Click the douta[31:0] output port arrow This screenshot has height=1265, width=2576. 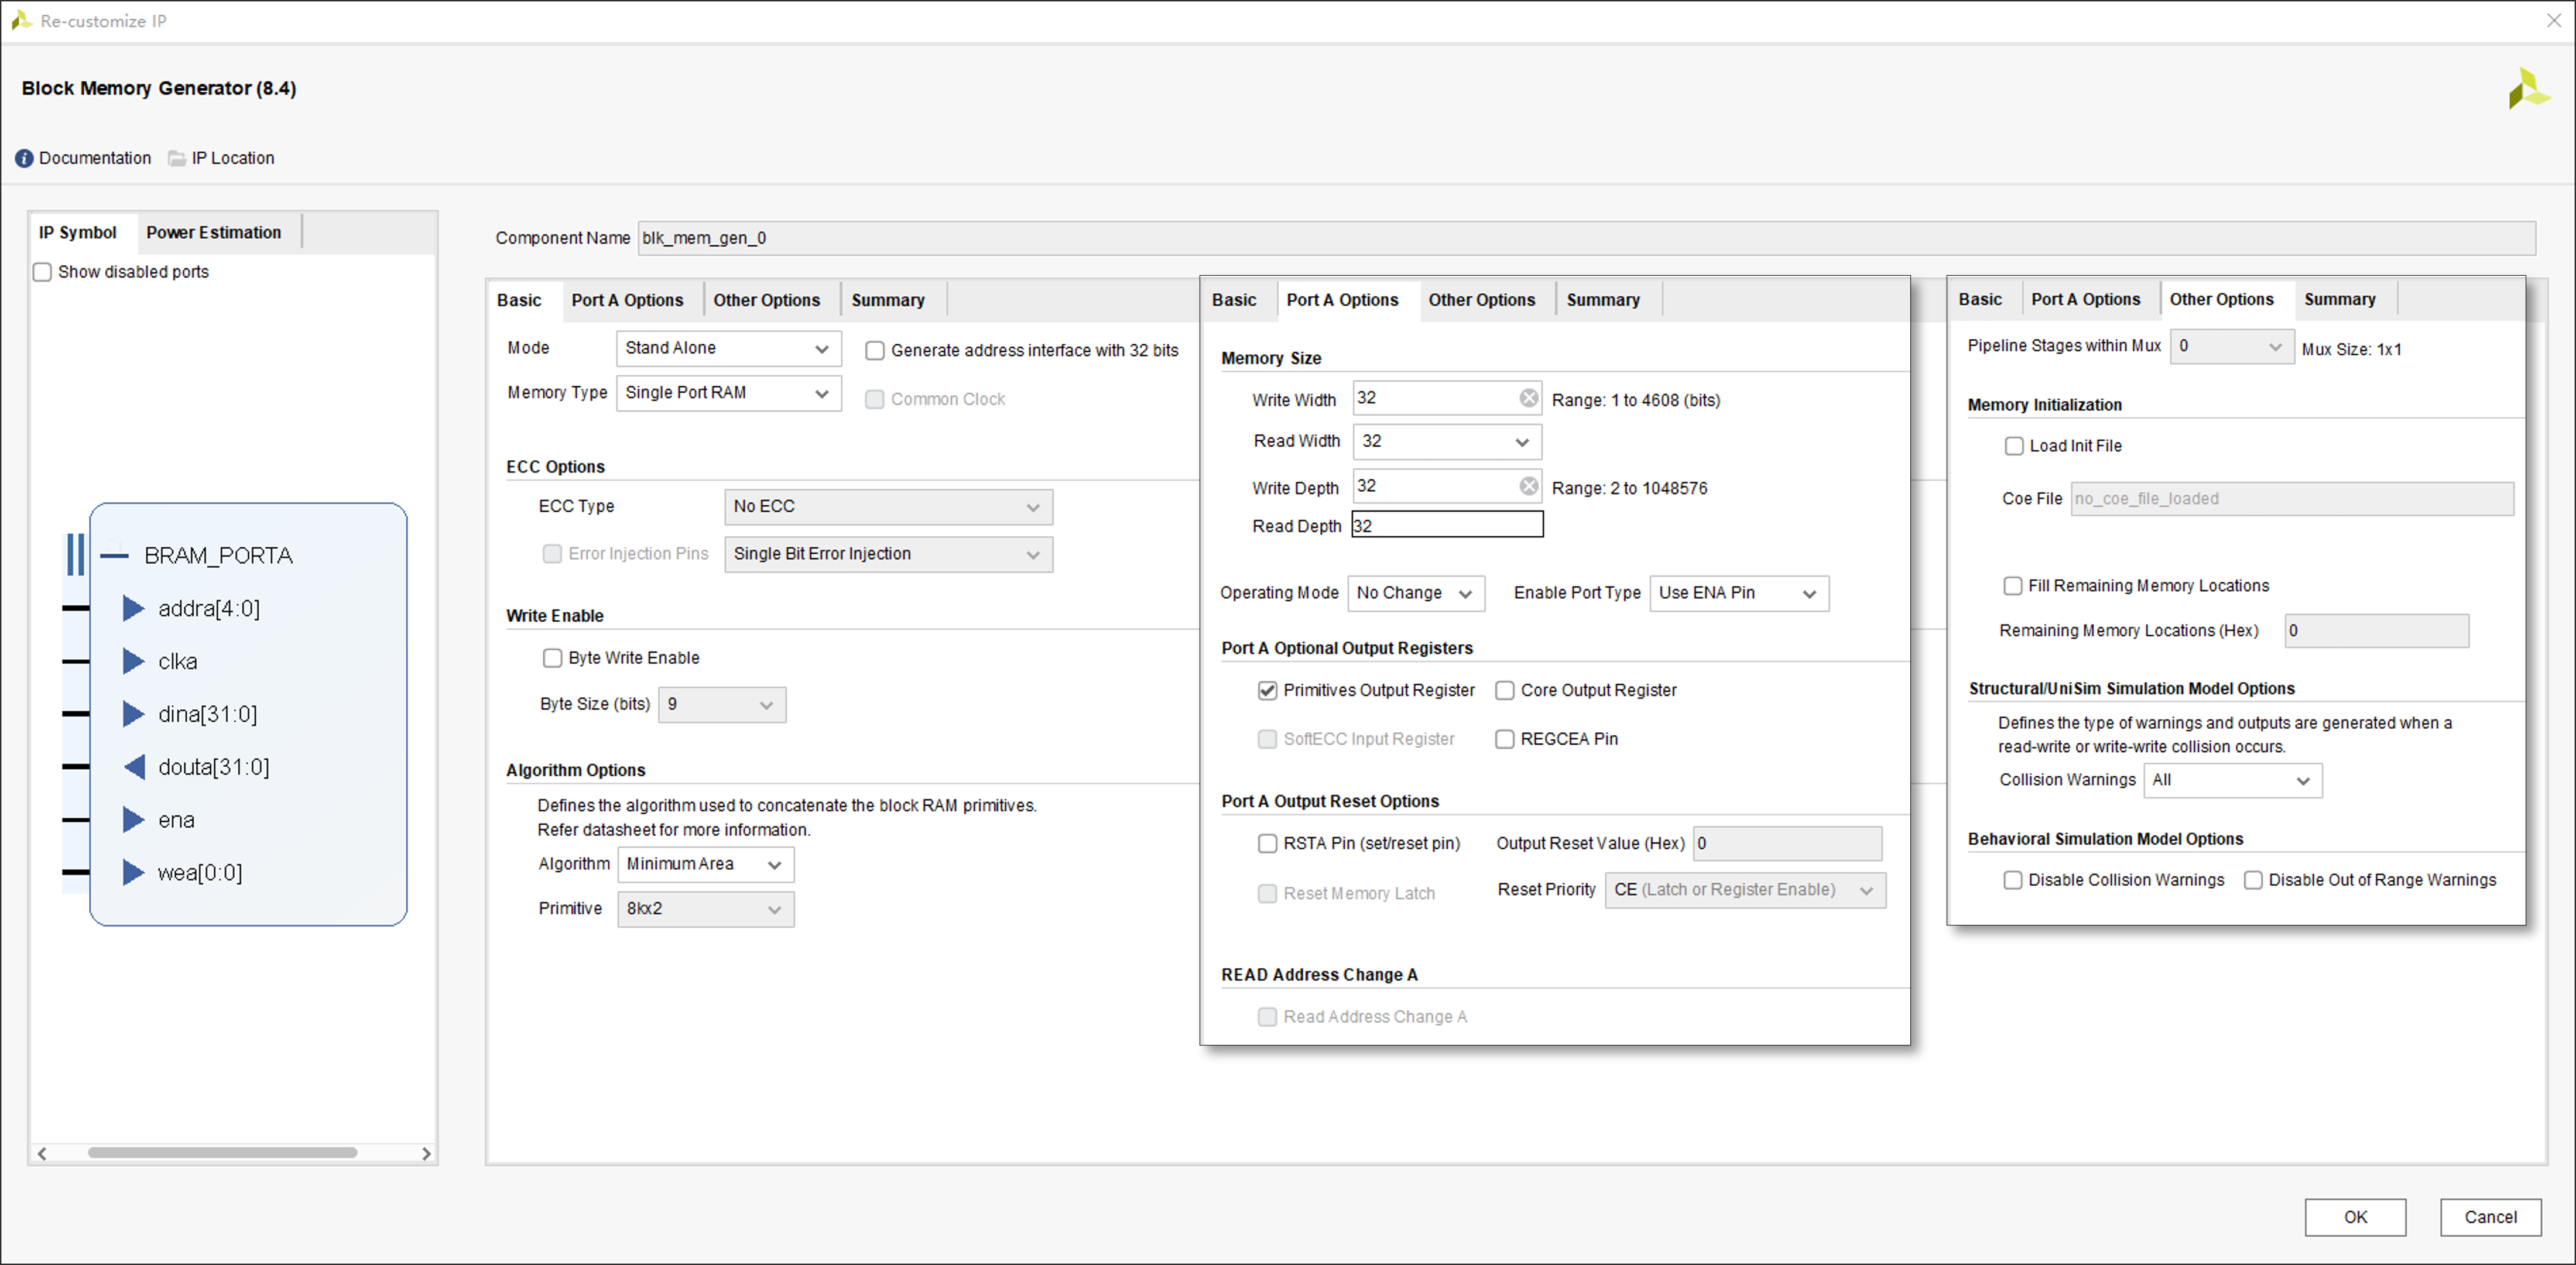pyautogui.click(x=133, y=767)
